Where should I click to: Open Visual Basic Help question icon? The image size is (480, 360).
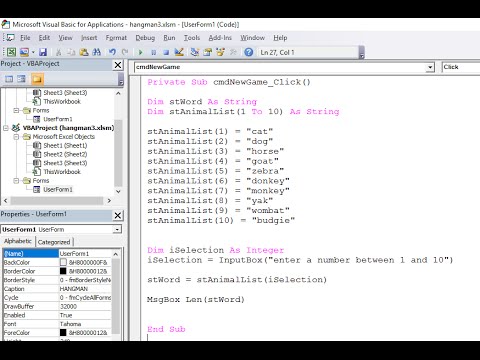(x=249, y=52)
